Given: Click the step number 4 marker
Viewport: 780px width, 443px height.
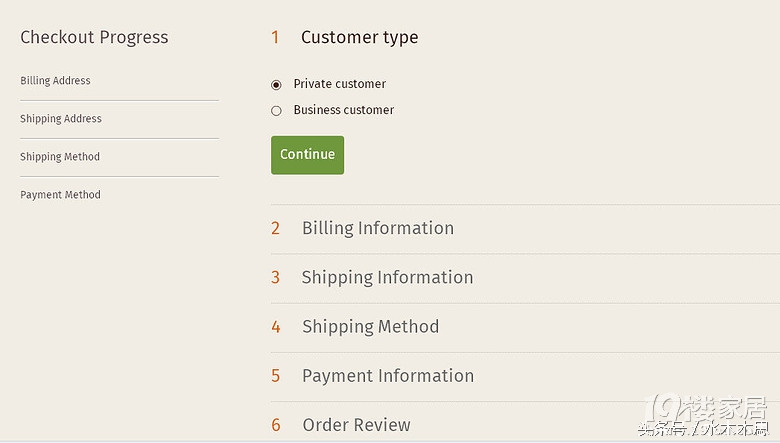Looking at the screenshot, I should click(275, 327).
